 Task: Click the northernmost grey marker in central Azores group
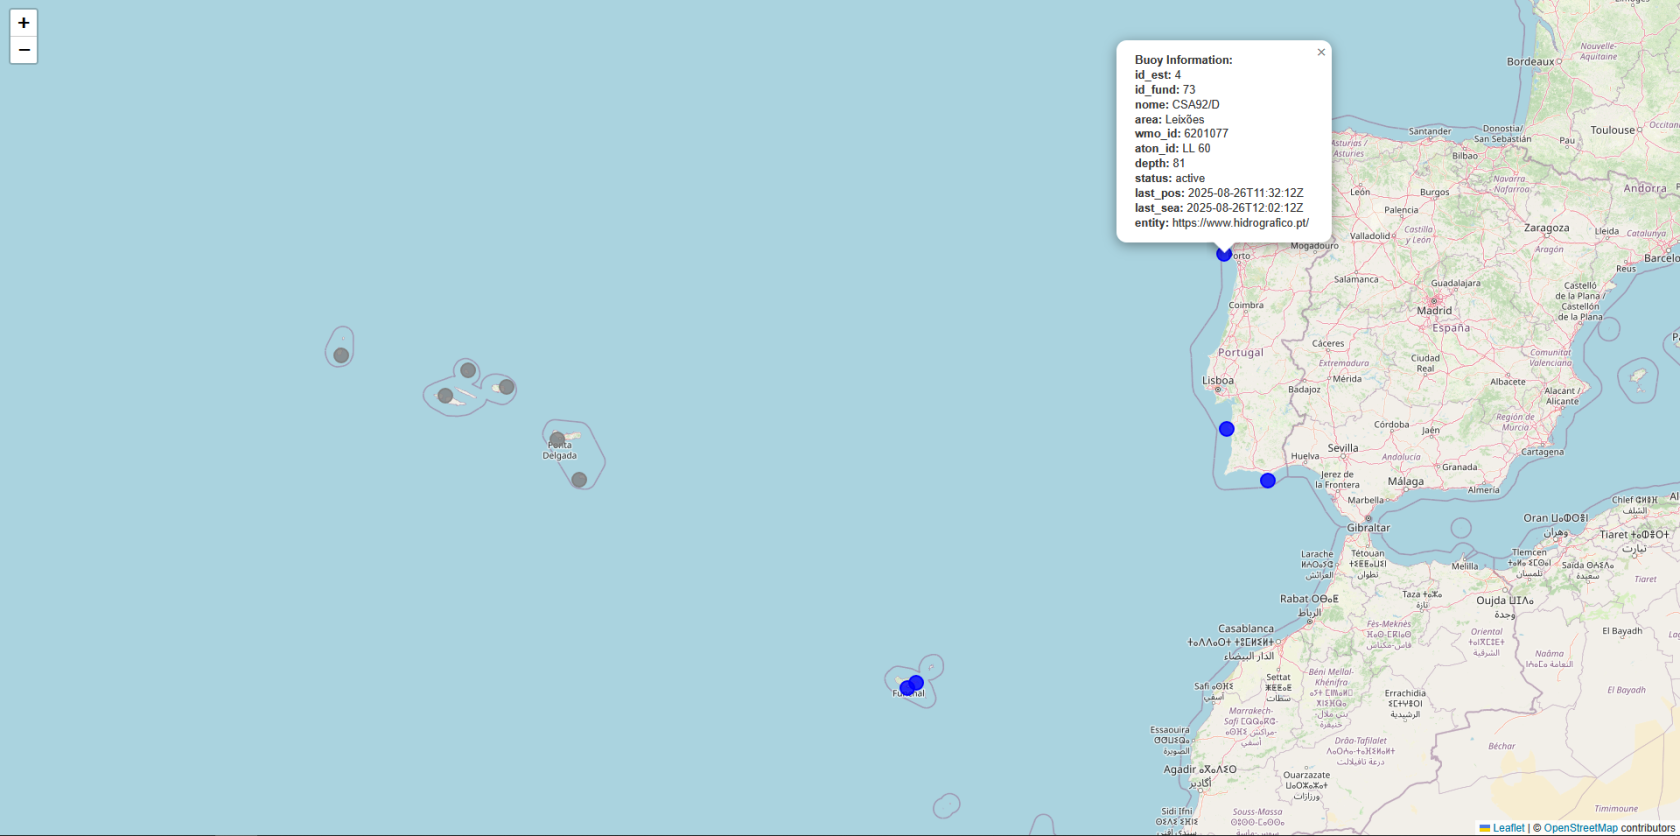pyautogui.click(x=467, y=370)
